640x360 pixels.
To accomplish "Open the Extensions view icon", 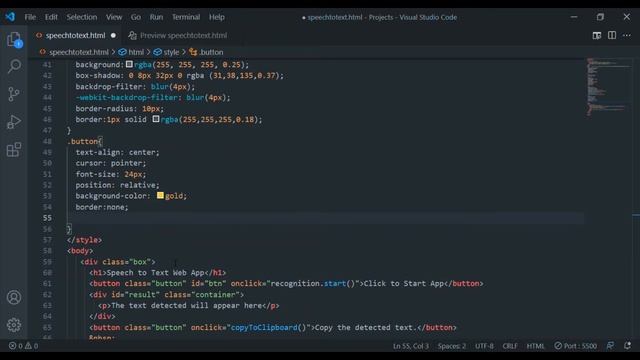I will [x=14, y=149].
